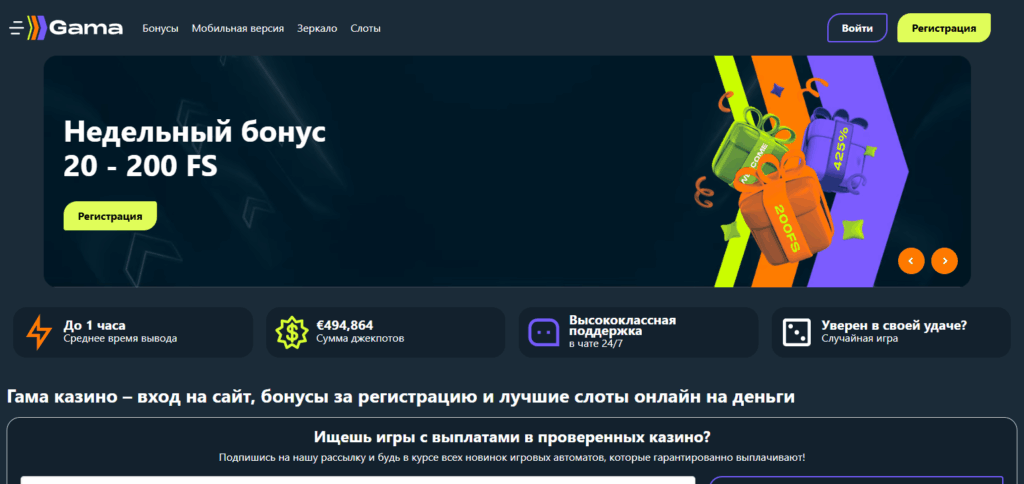Click the lightning bolt withdrawal-time icon

[39, 332]
